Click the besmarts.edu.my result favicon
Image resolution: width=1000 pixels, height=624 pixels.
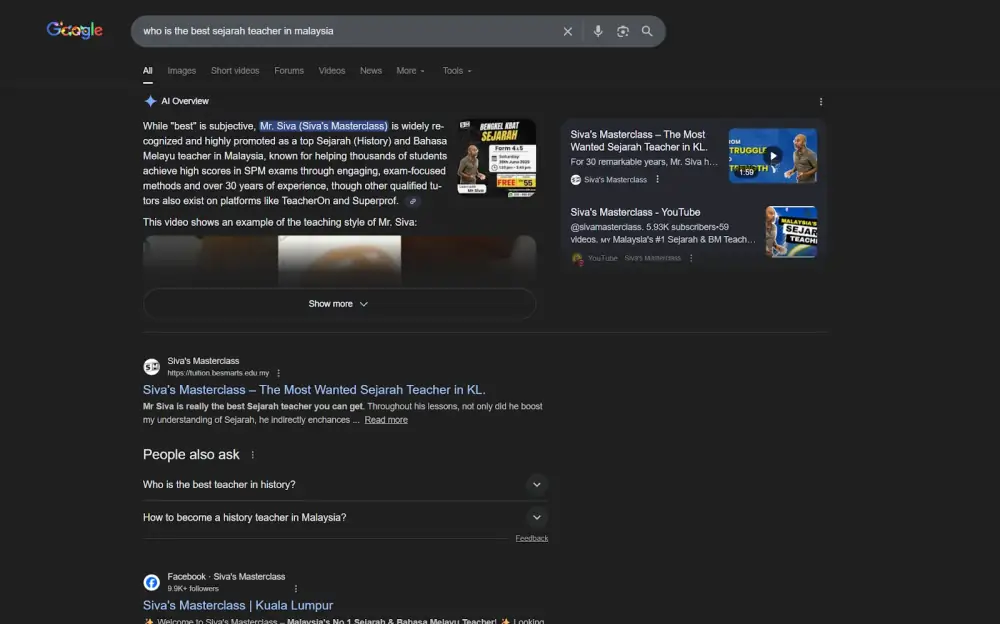click(x=151, y=366)
